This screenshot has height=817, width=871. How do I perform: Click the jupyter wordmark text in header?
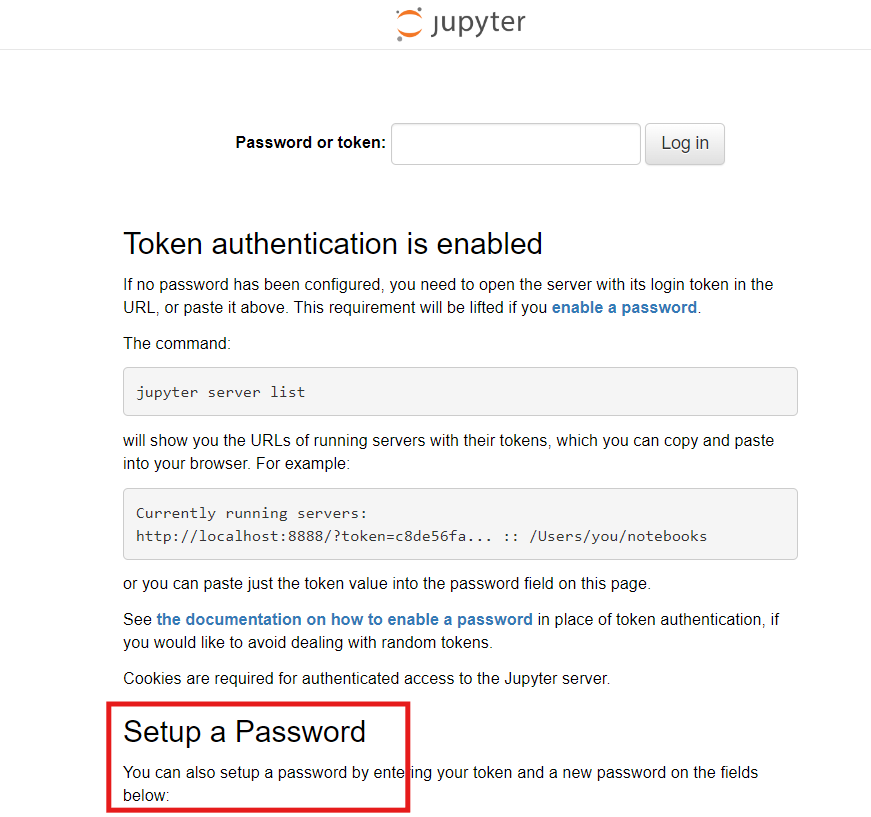[x=478, y=23]
